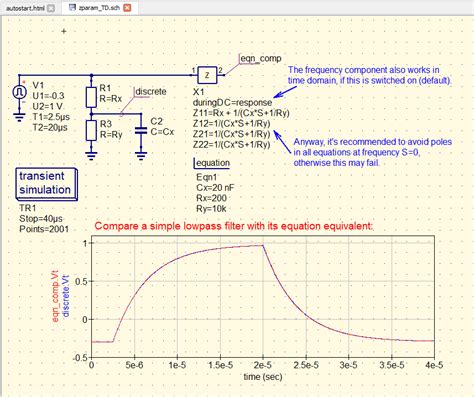Click the eqn_comp node label
The image size is (474, 397).
coord(260,58)
